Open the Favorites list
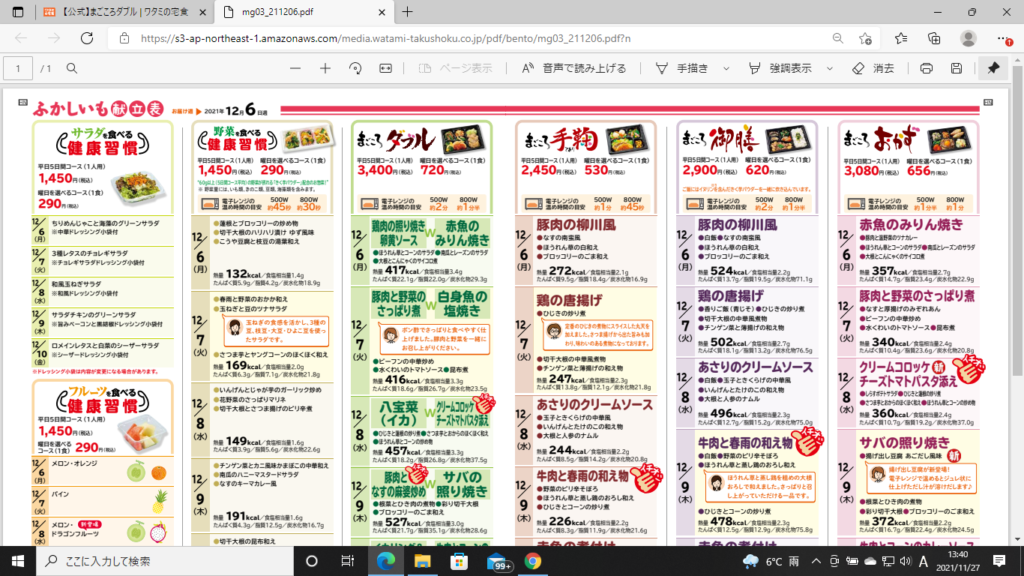 point(901,39)
